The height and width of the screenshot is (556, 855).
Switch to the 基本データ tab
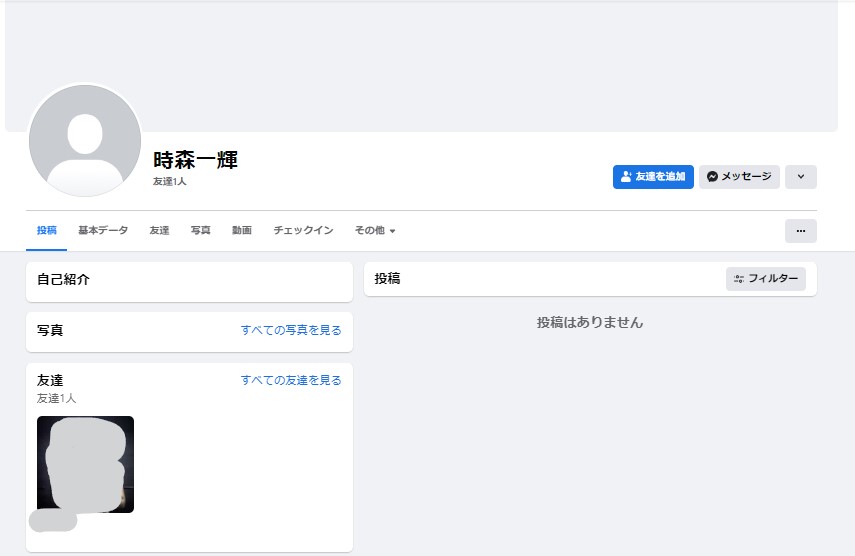click(x=103, y=231)
